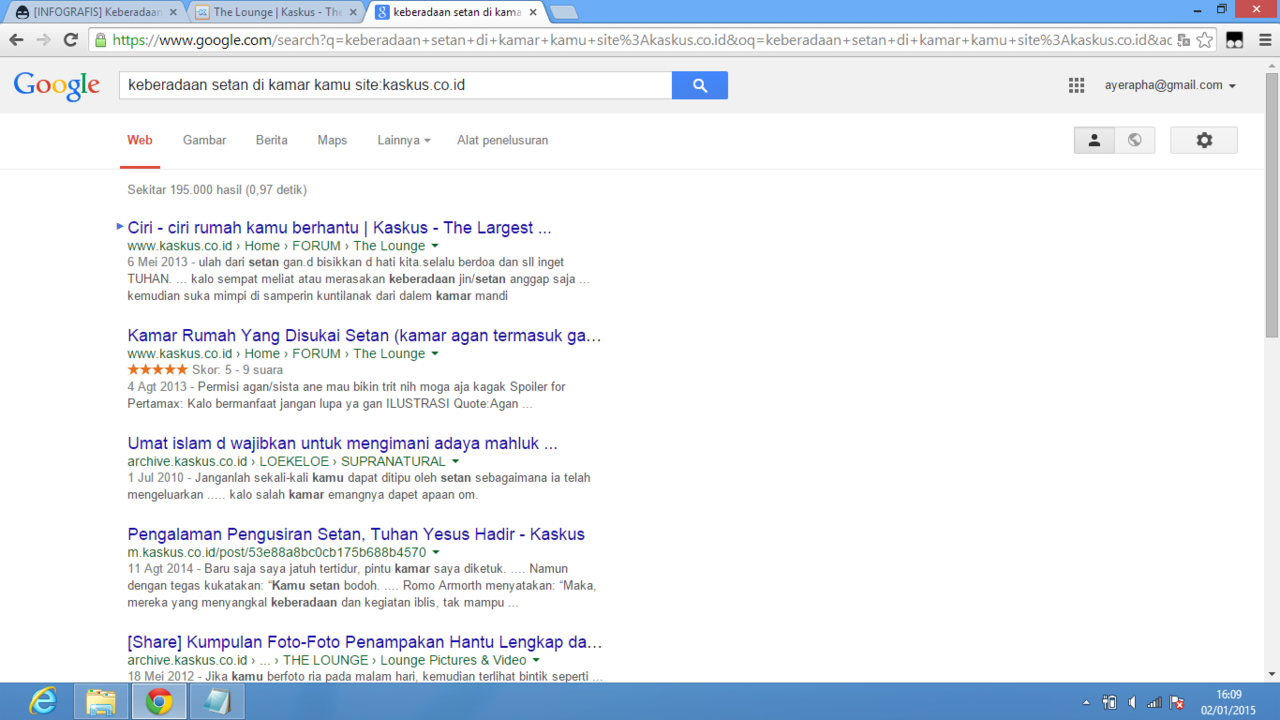1280x720 pixels.
Task: Switch to global results view
Action: click(x=1135, y=140)
